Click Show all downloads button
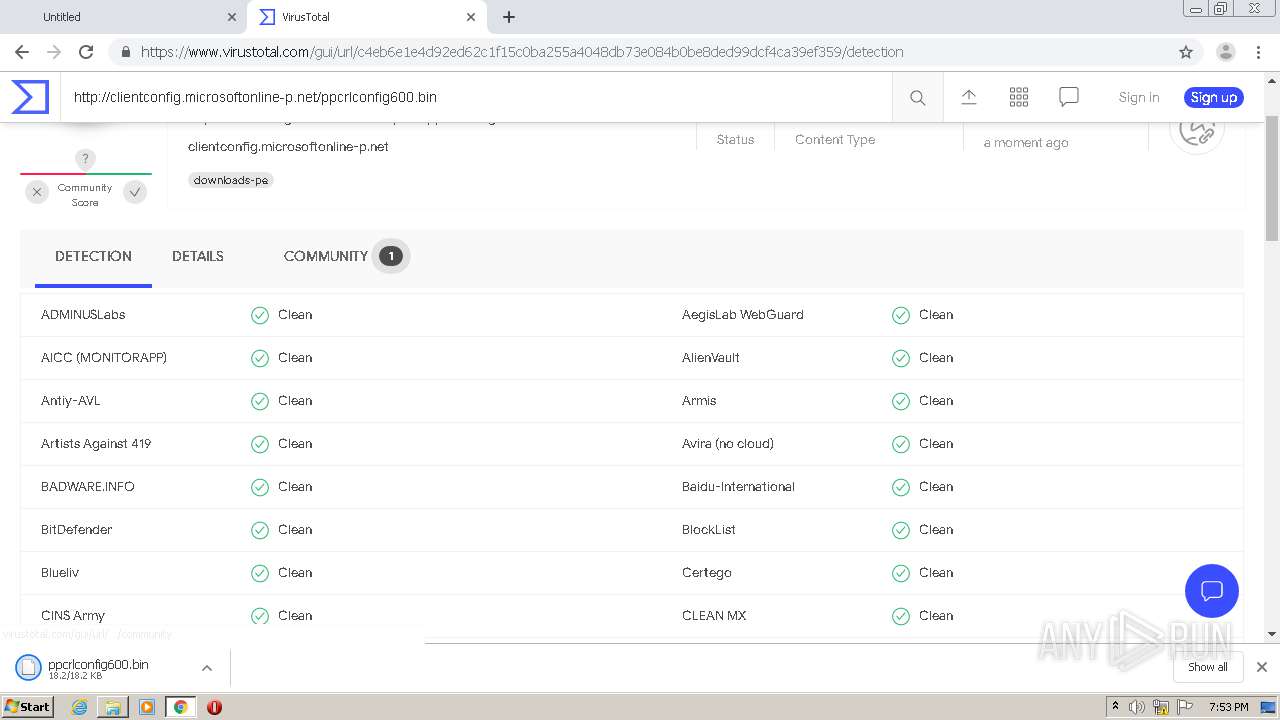Image resolution: width=1280 pixels, height=720 pixels. coord(1207,667)
